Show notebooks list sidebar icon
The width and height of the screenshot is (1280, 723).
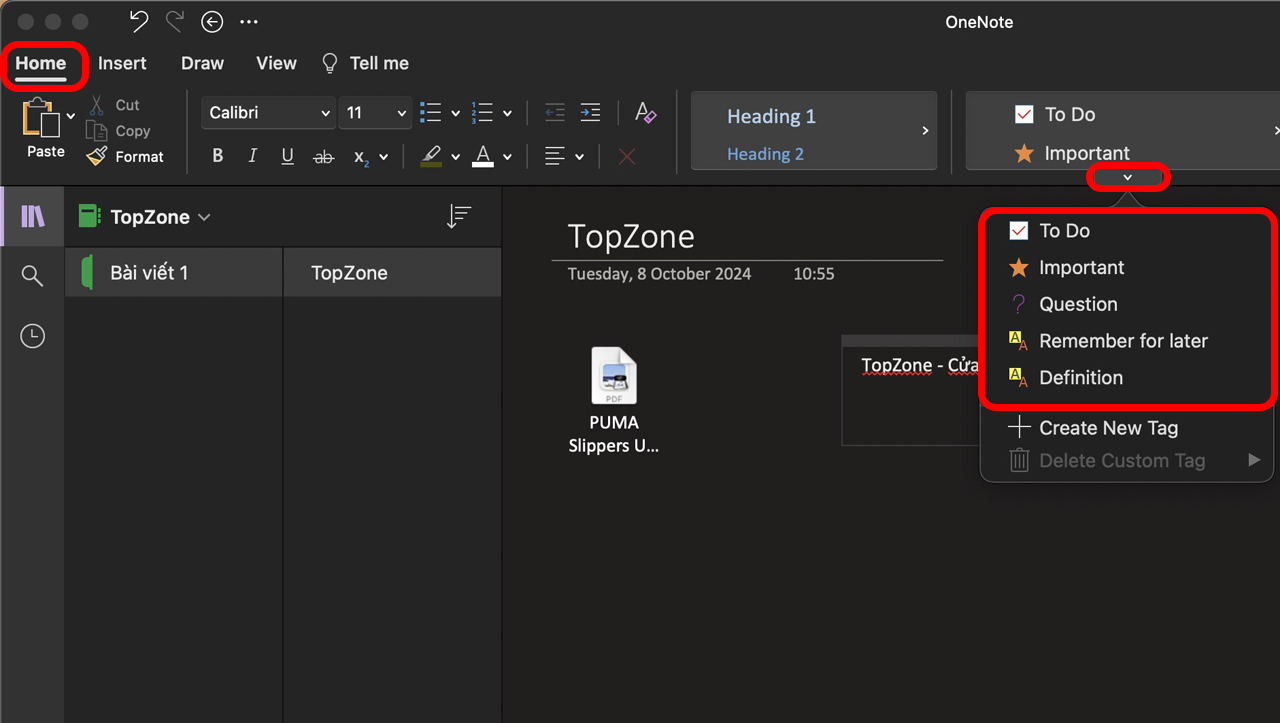pos(32,217)
